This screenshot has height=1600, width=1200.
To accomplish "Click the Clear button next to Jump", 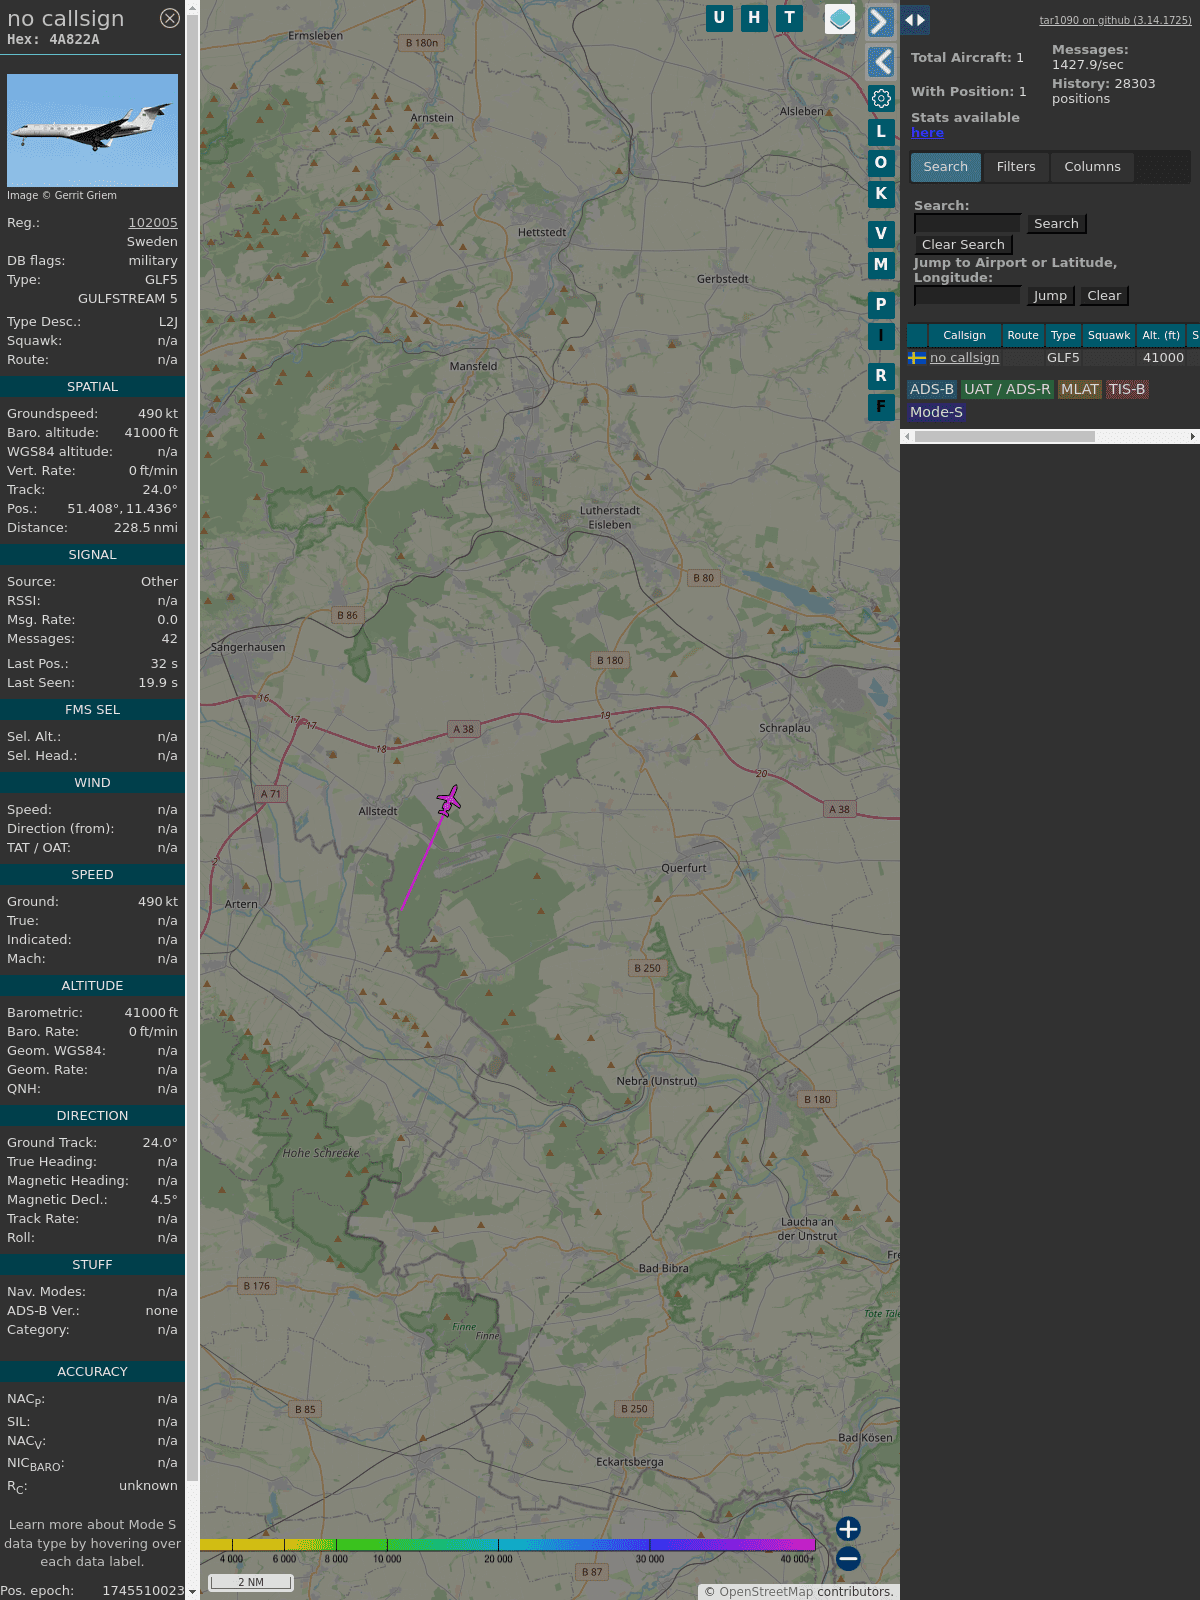I will point(1104,296).
